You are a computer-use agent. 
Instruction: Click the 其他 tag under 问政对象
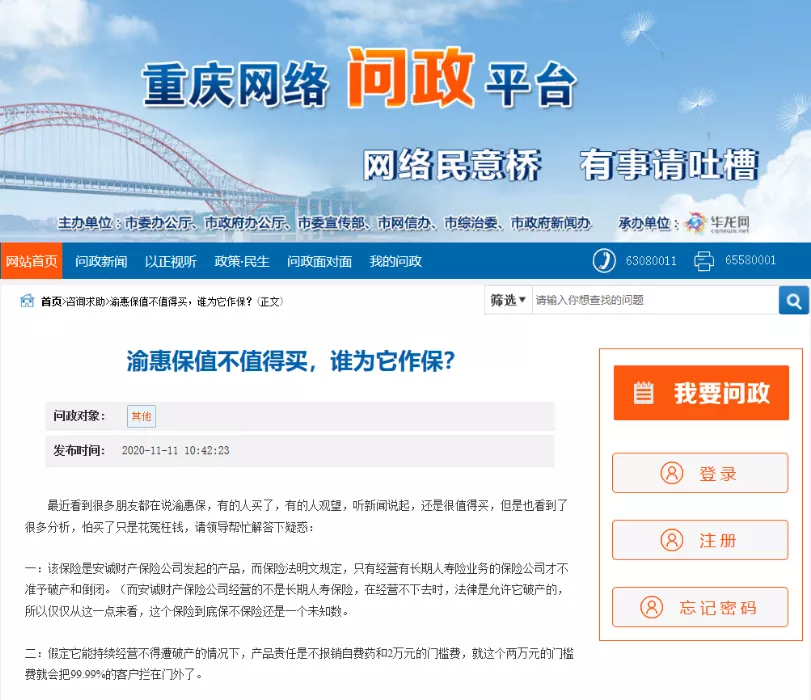click(141, 416)
